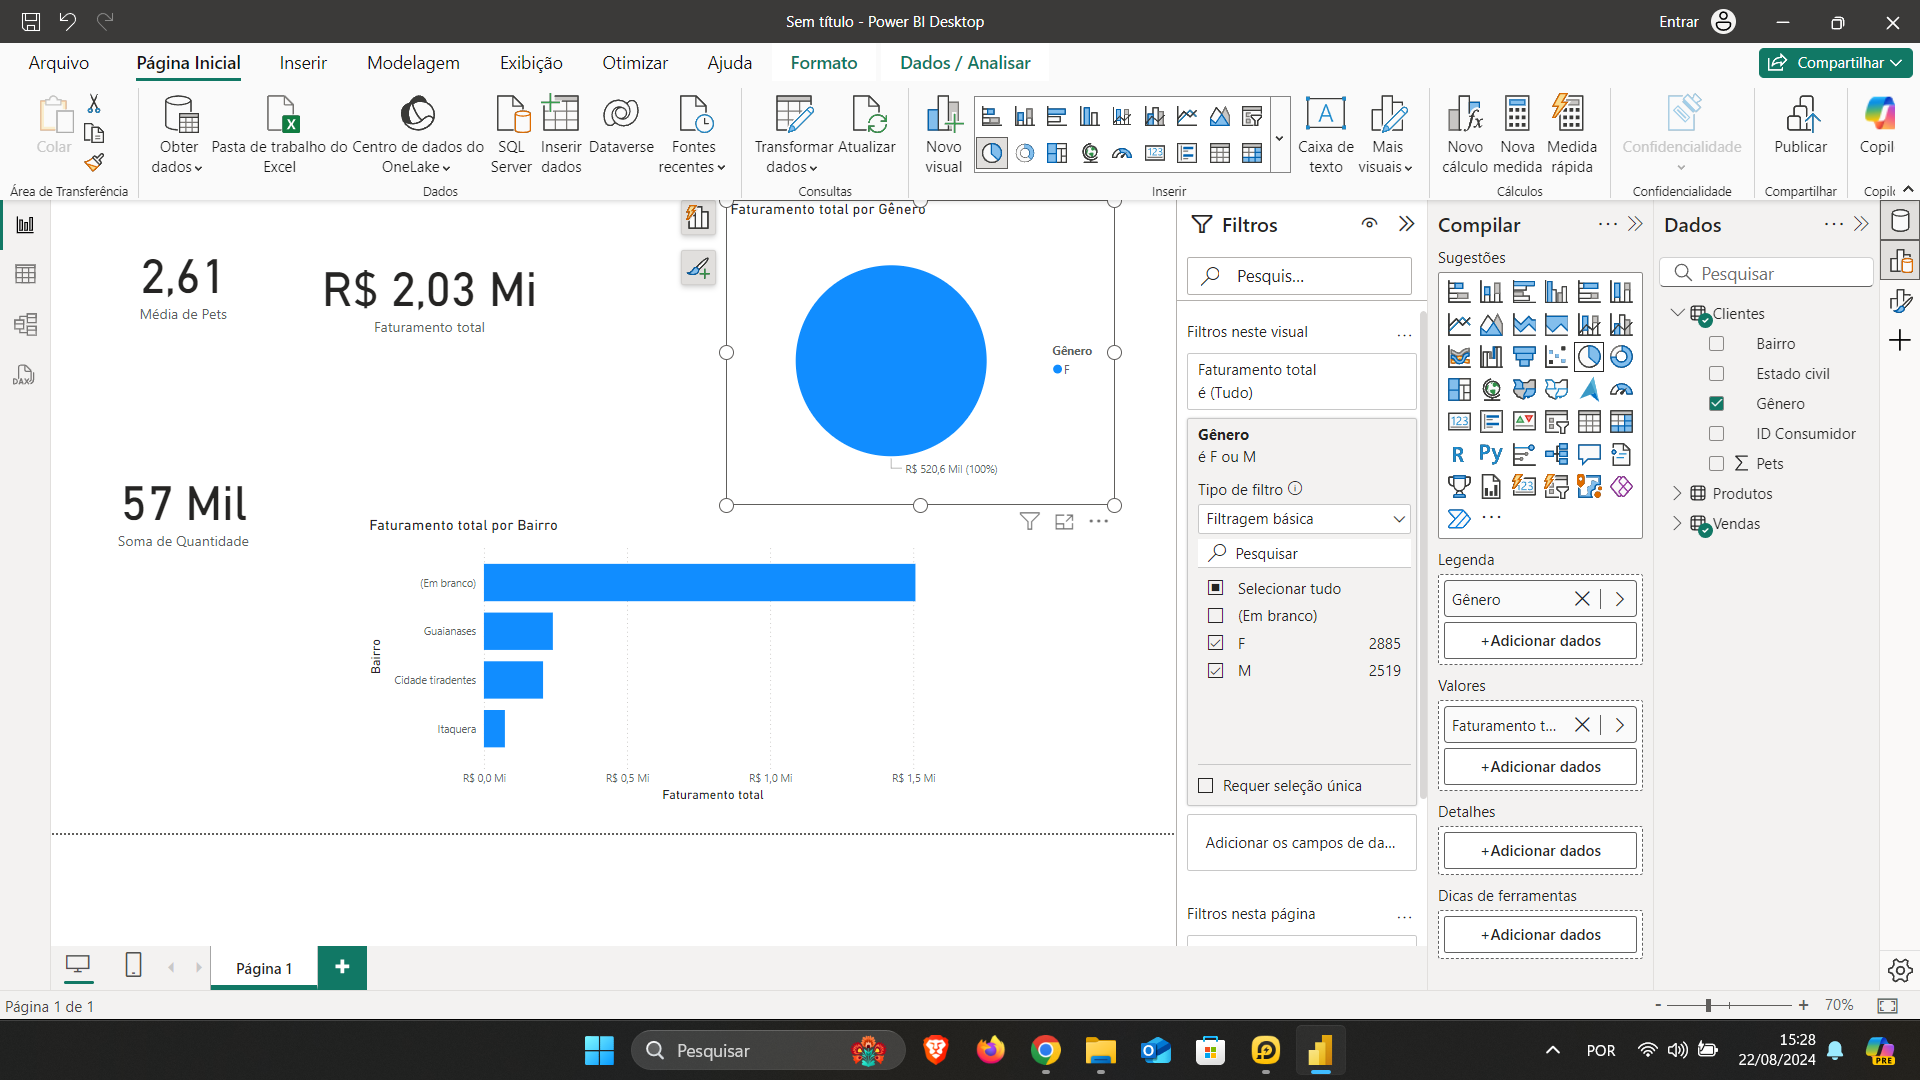
Task: Click the Inserir dados icon
Action: 561,115
